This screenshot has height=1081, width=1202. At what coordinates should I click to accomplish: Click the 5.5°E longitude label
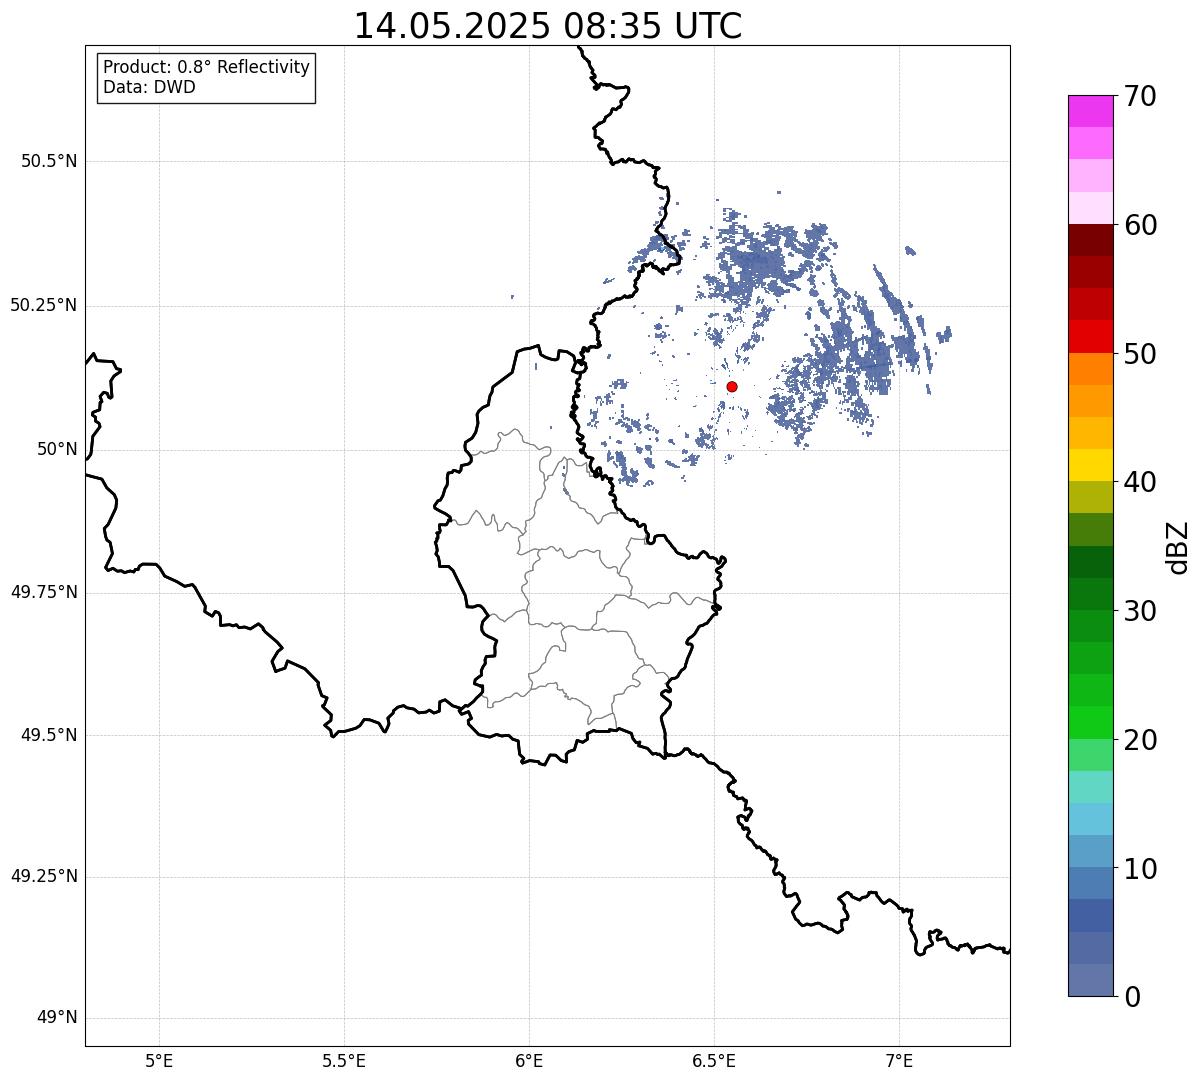[x=344, y=1060]
